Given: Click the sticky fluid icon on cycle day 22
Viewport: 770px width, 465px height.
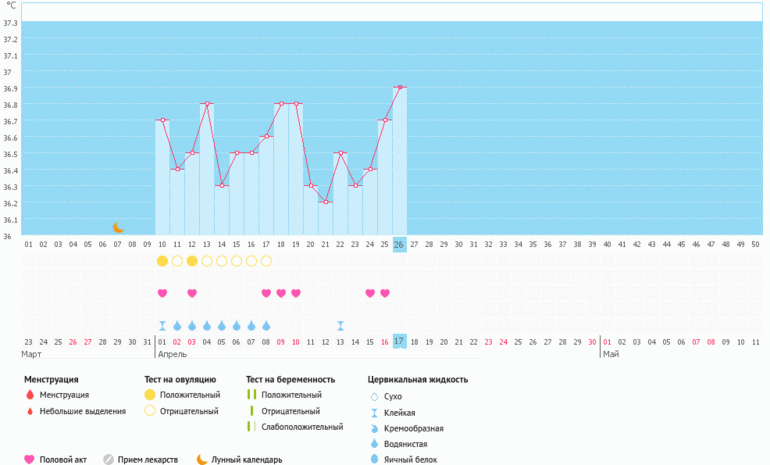Looking at the screenshot, I should (x=340, y=325).
